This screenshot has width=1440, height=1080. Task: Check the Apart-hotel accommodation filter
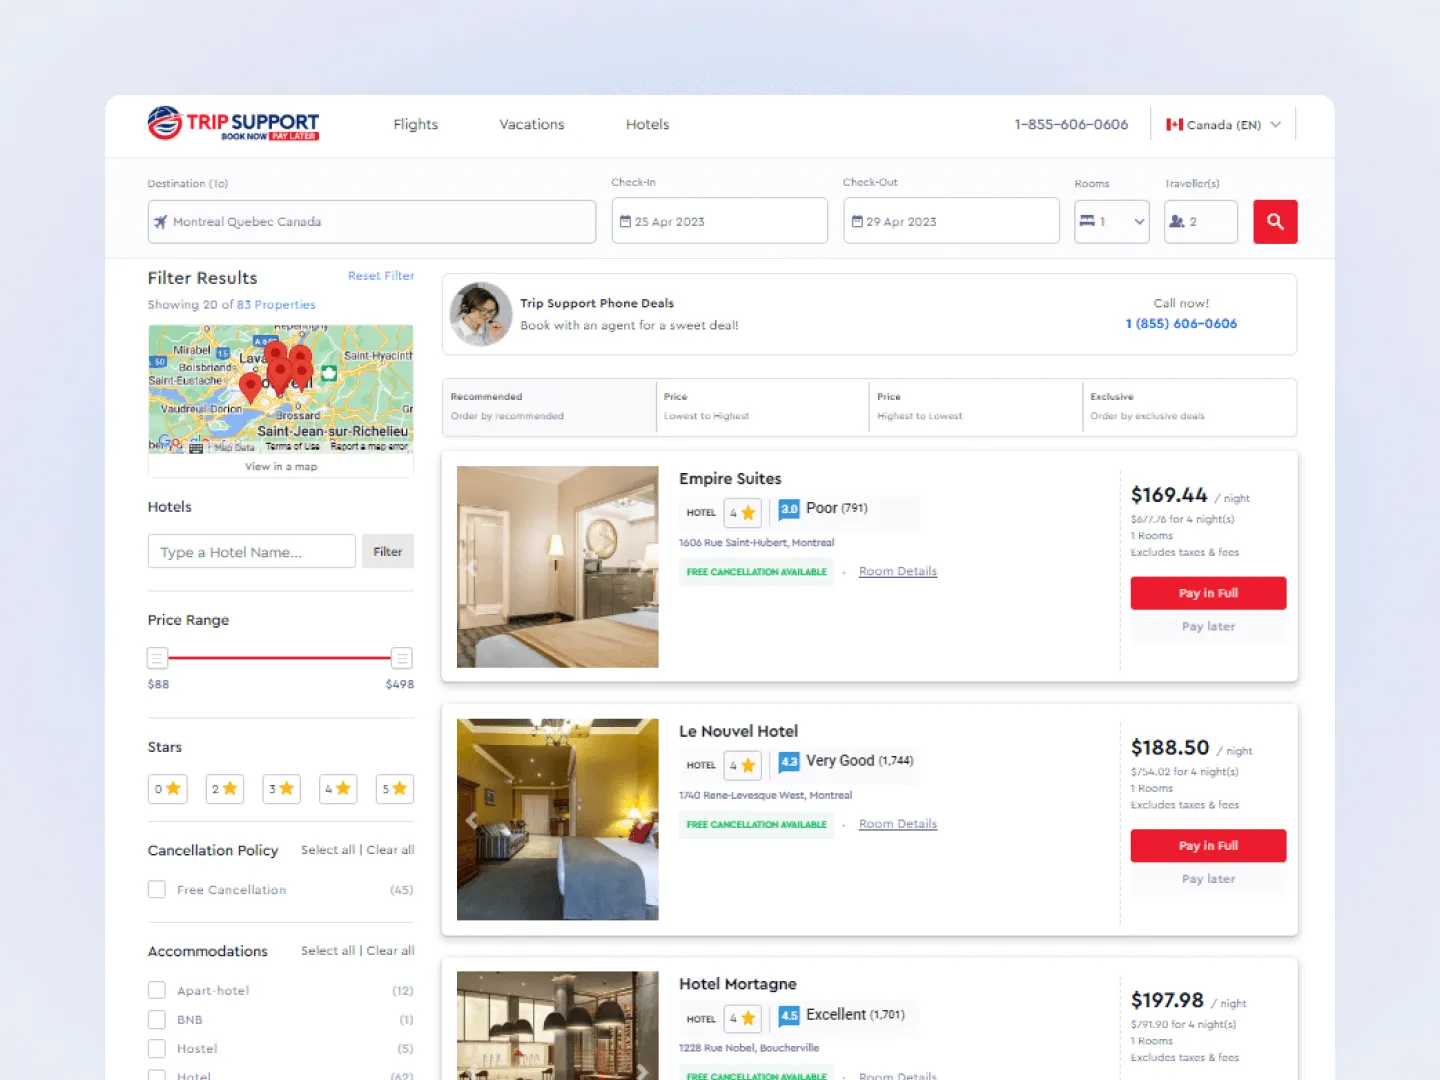(157, 990)
